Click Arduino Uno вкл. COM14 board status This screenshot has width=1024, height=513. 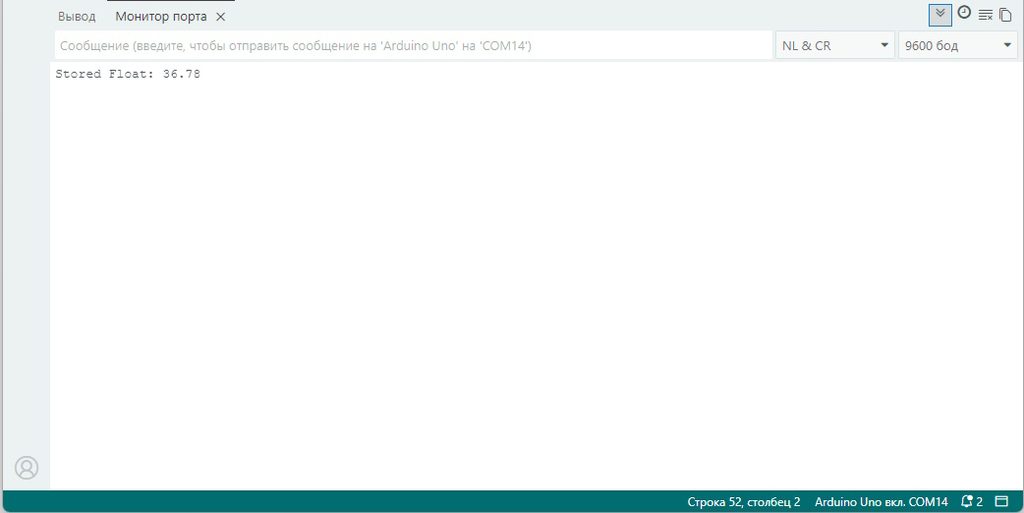click(x=881, y=502)
